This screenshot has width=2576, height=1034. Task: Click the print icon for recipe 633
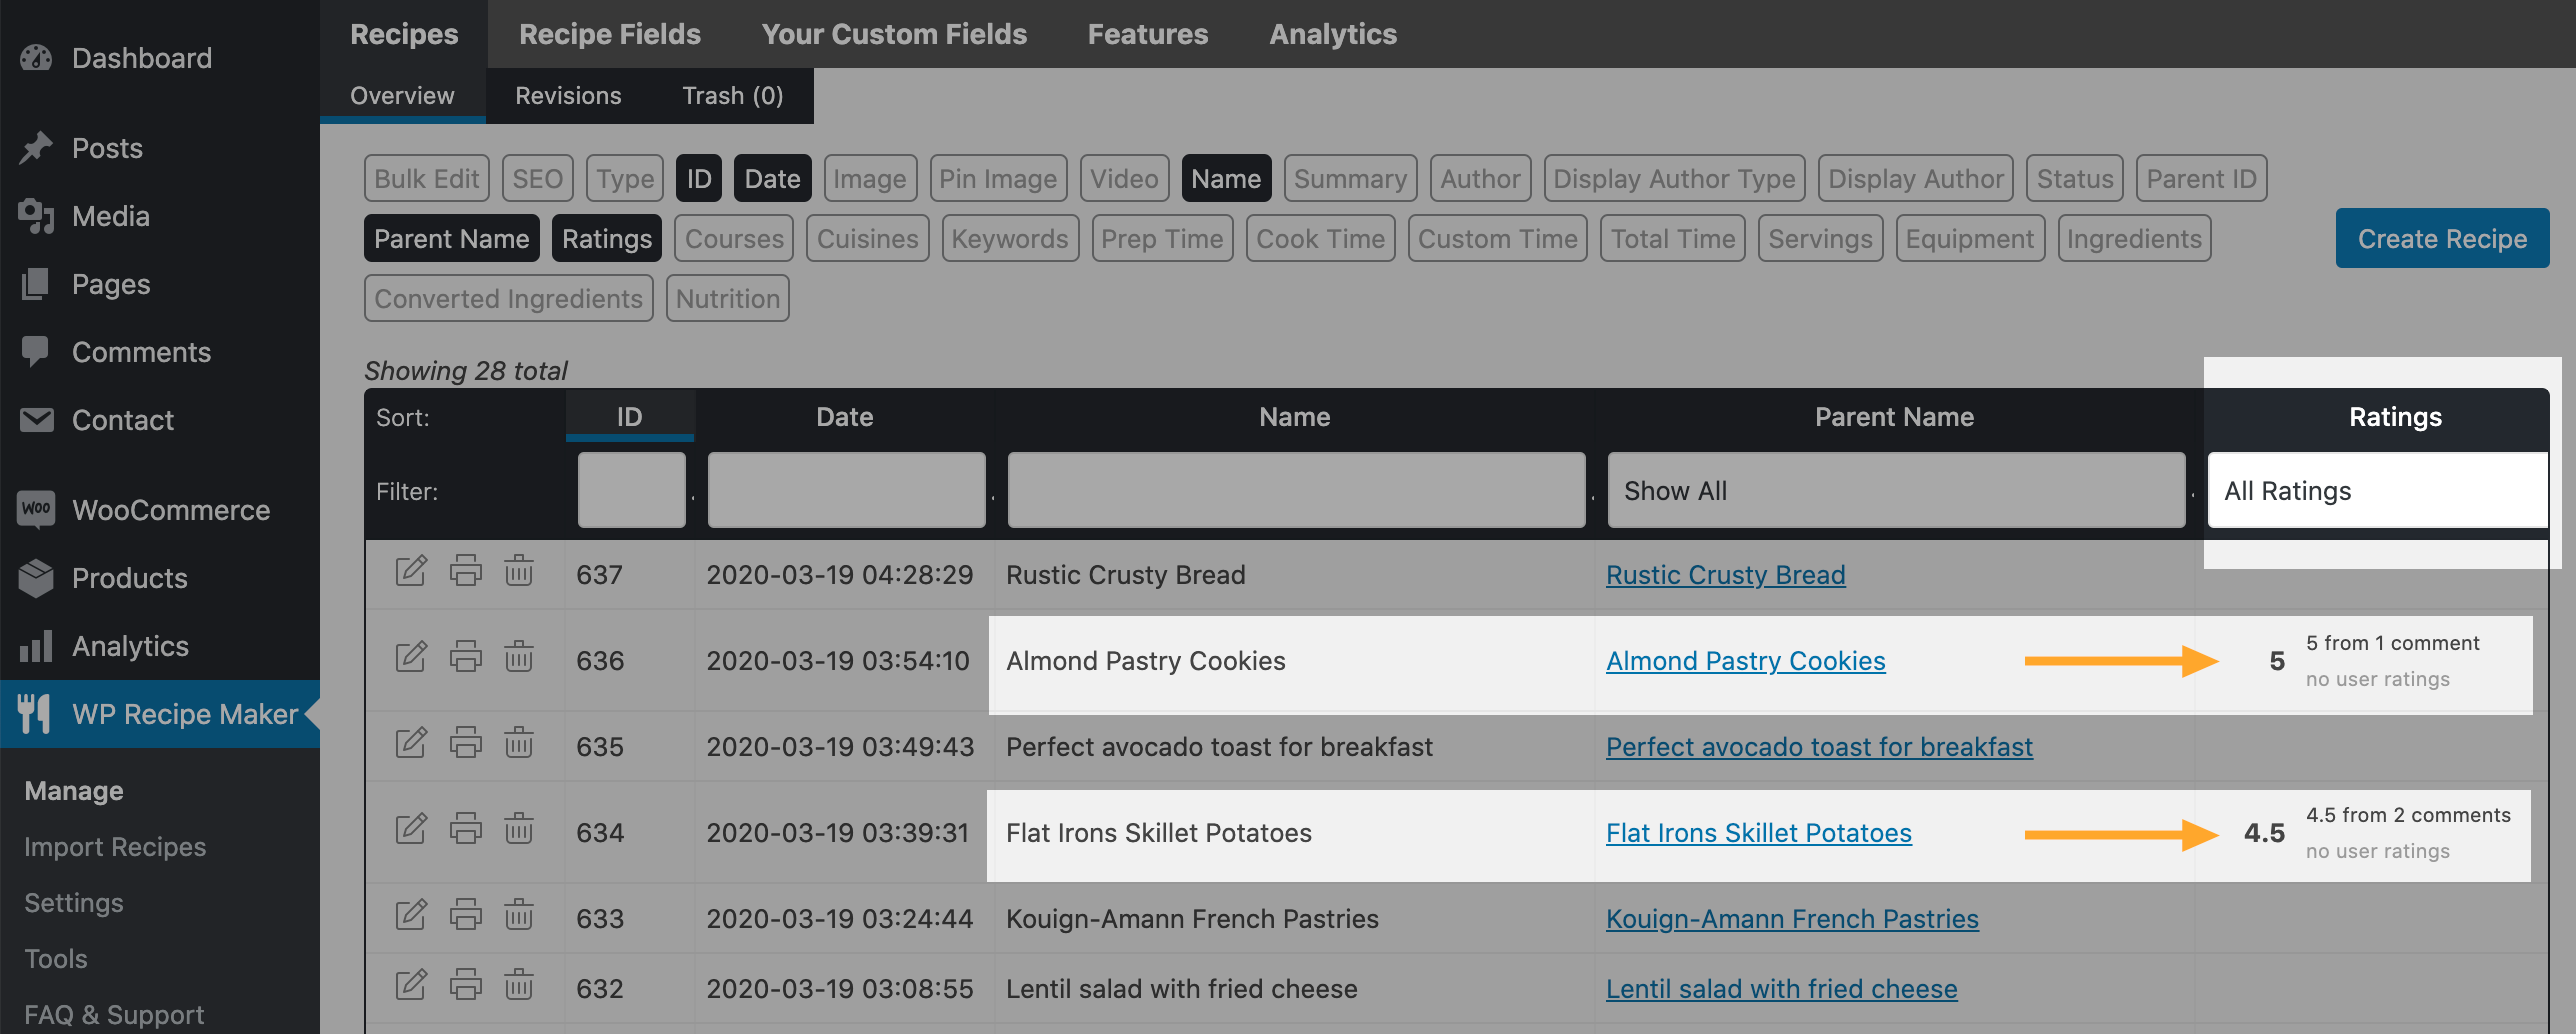click(x=465, y=915)
